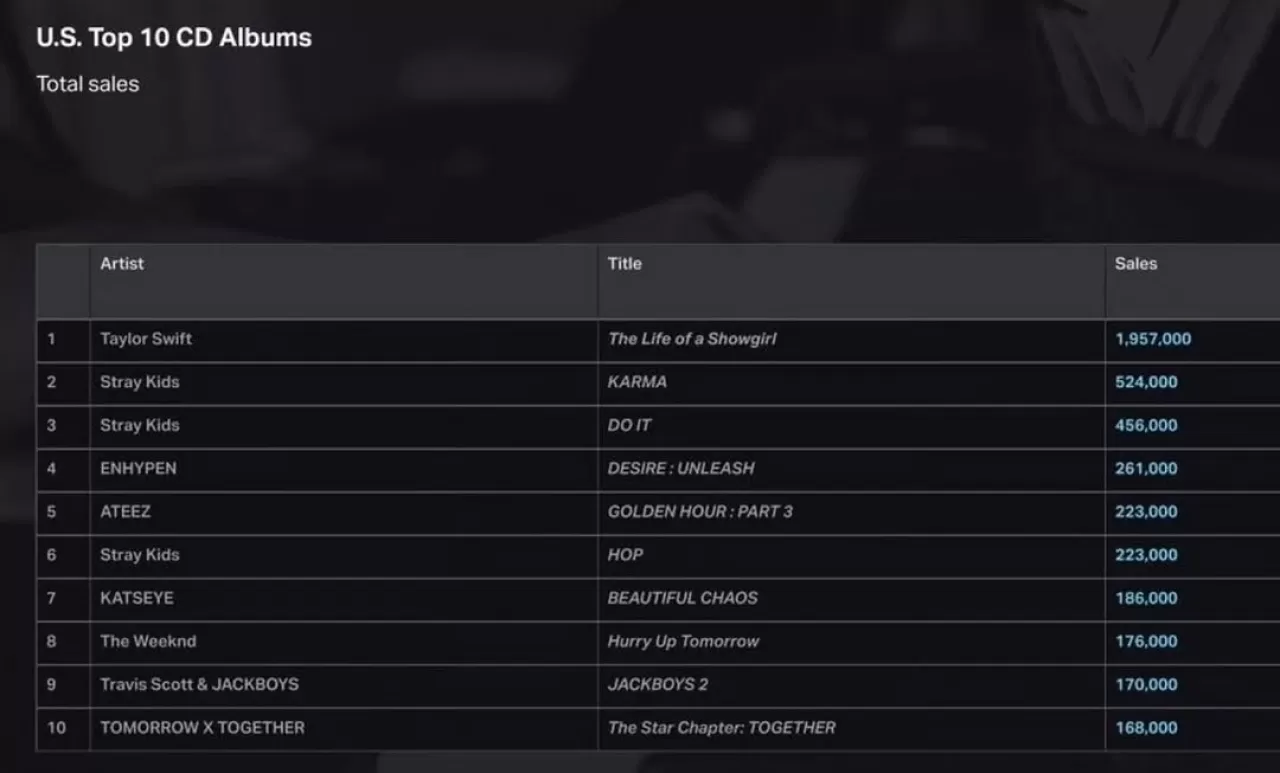Click the TOMORROW X TOGETHER artist cell
1280x773 pixels.
(202, 728)
